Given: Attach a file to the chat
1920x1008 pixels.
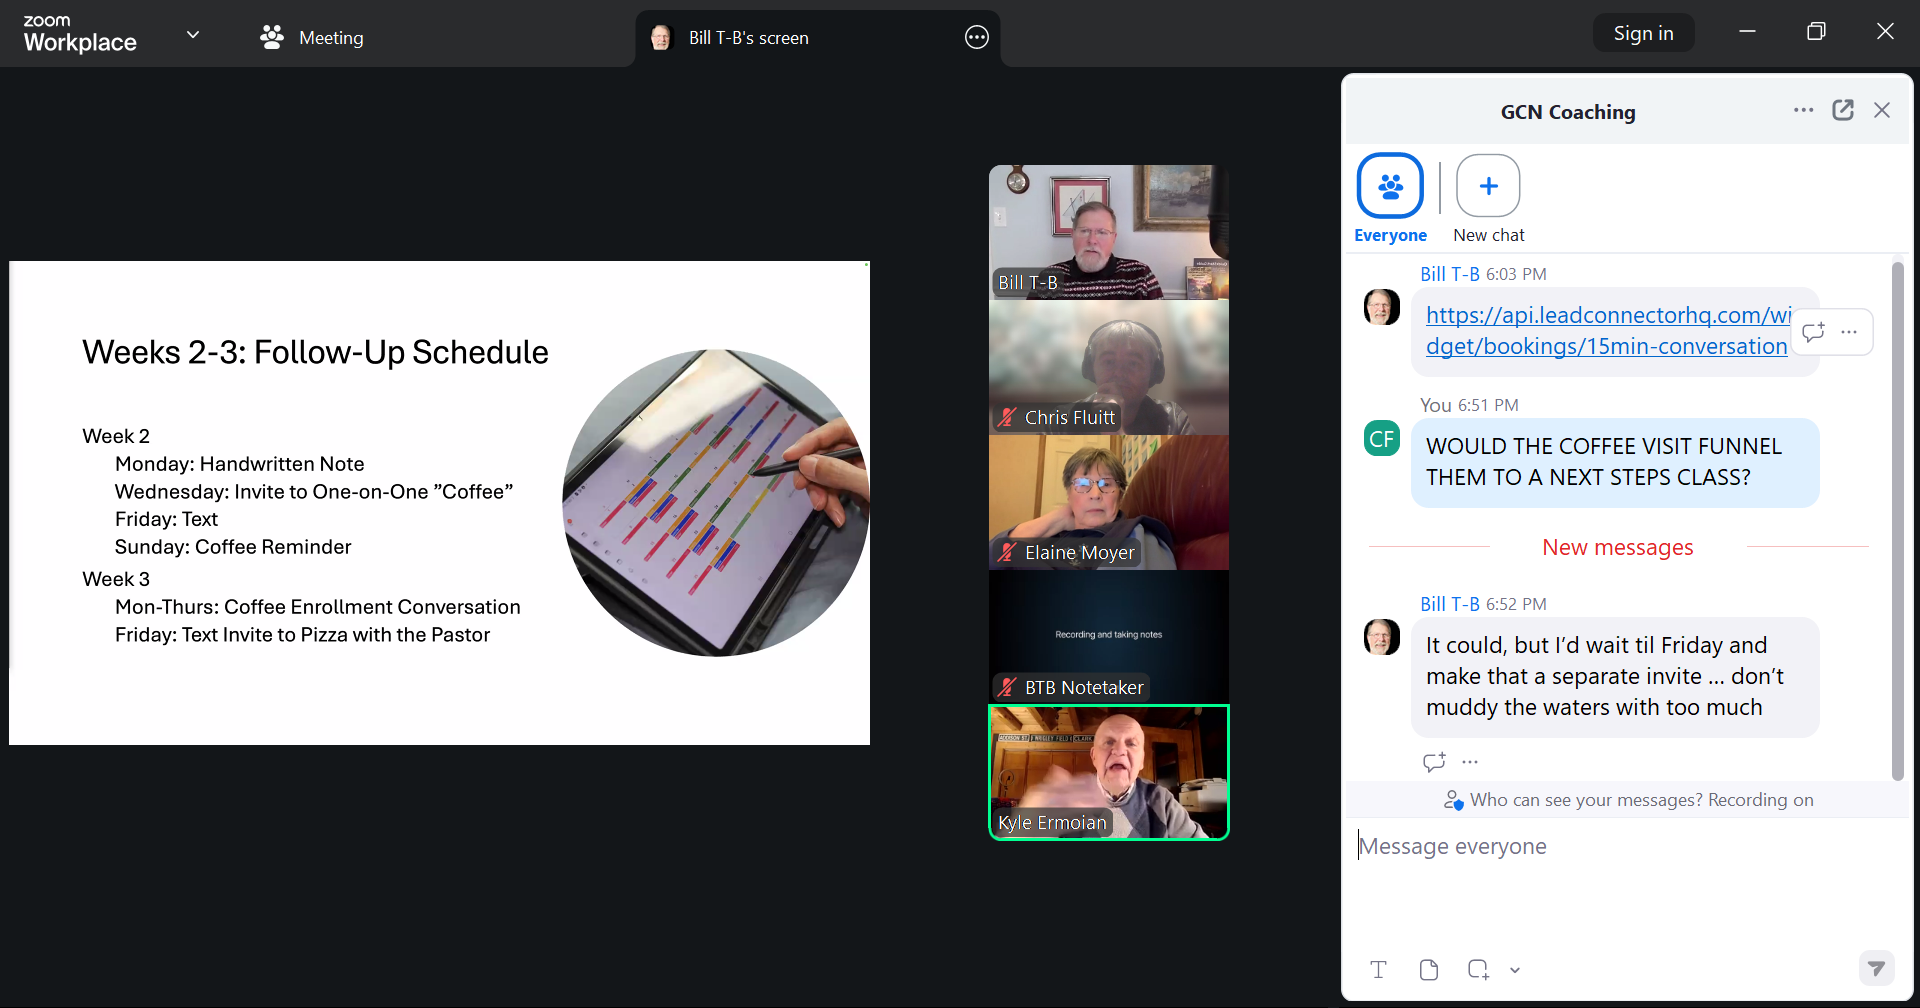Looking at the screenshot, I should tap(1429, 969).
